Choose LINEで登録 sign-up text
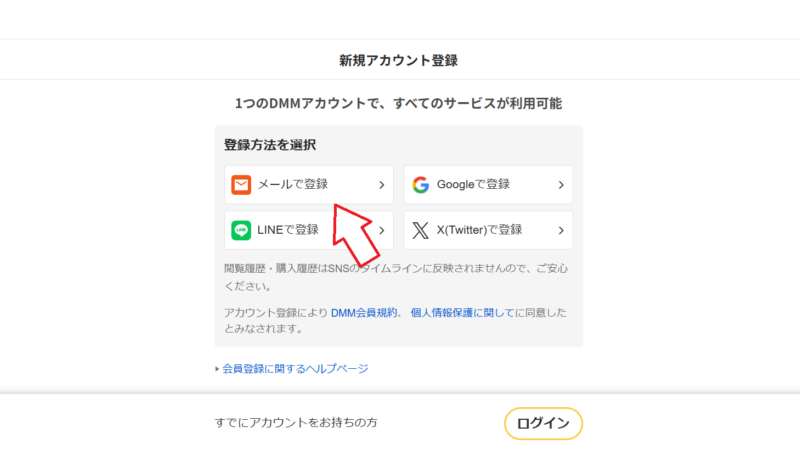800x450 pixels. pos(288,230)
